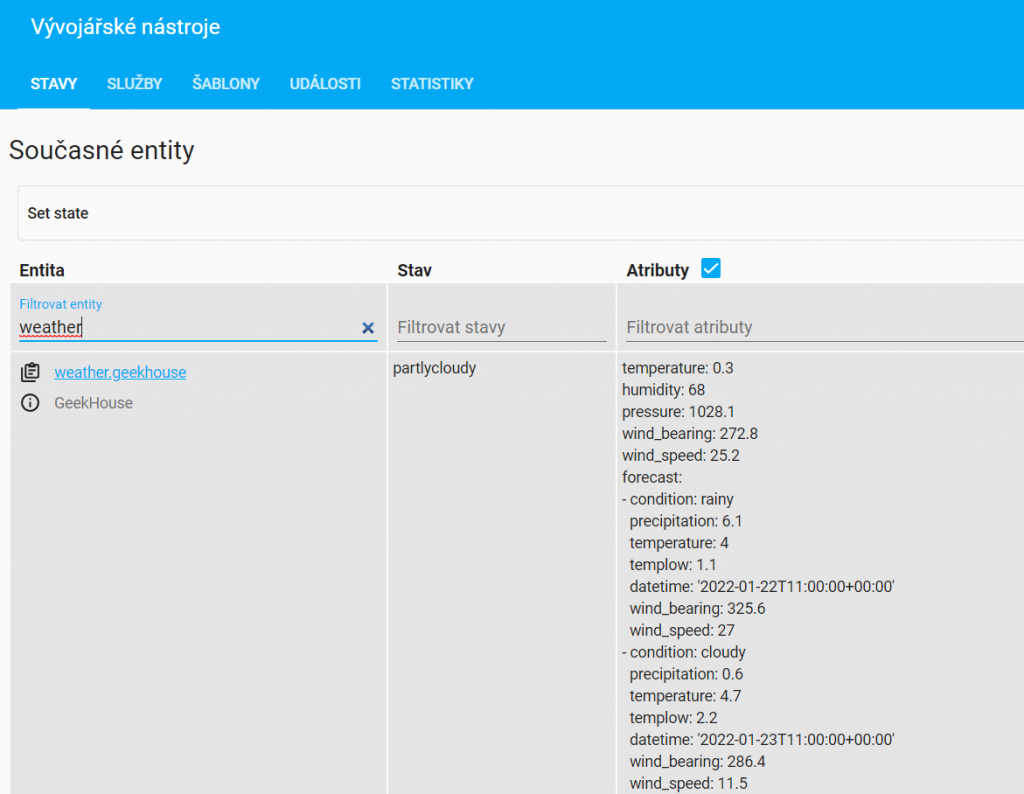Click the Vývojářské nástroje page title
Image resolution: width=1024 pixels, height=794 pixels.
pos(125,27)
